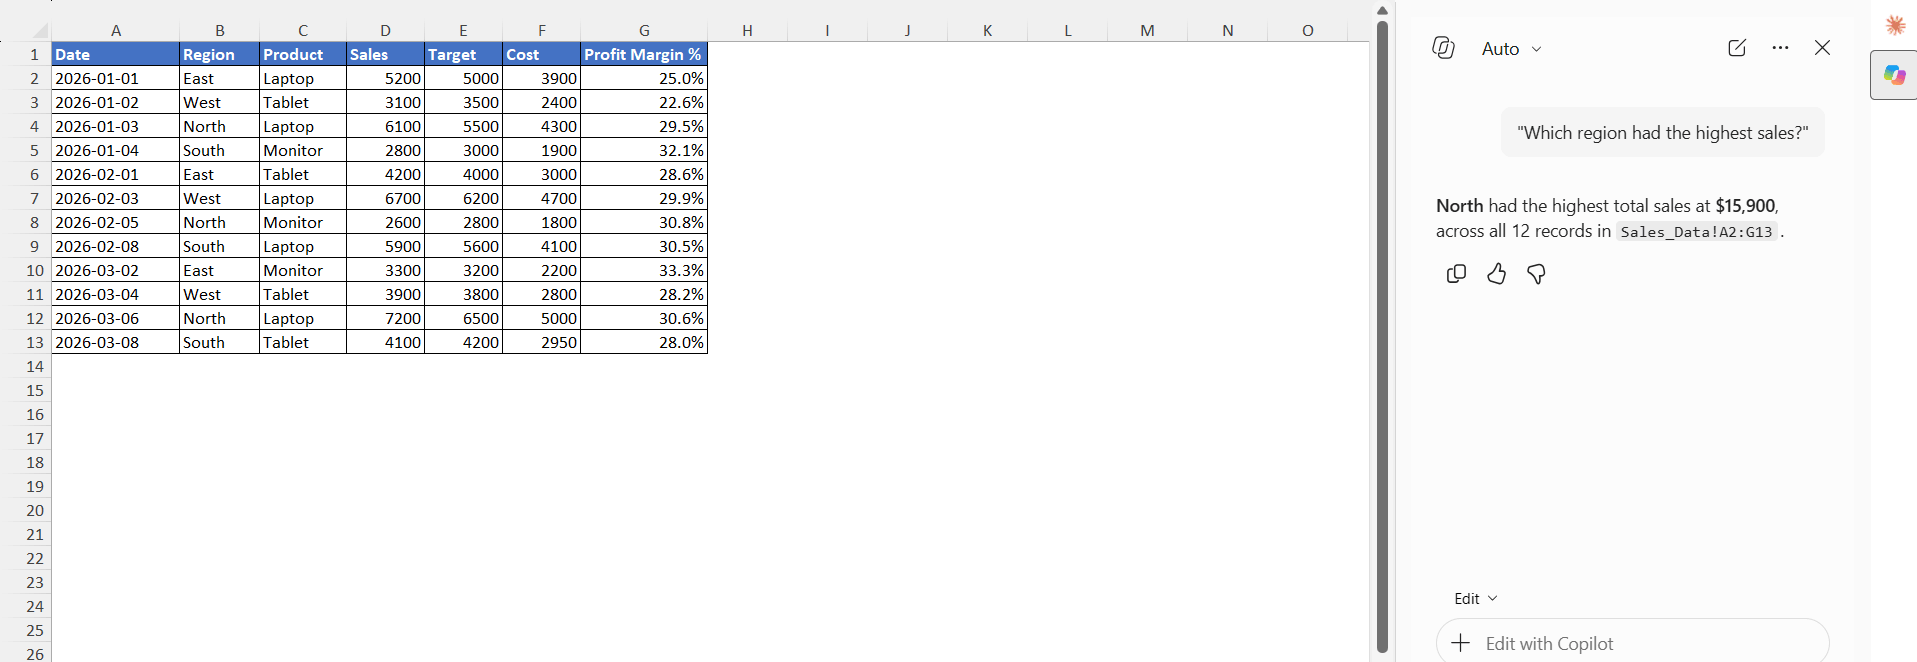Click the Region header cell
The width and height of the screenshot is (1917, 662).
(x=219, y=54)
